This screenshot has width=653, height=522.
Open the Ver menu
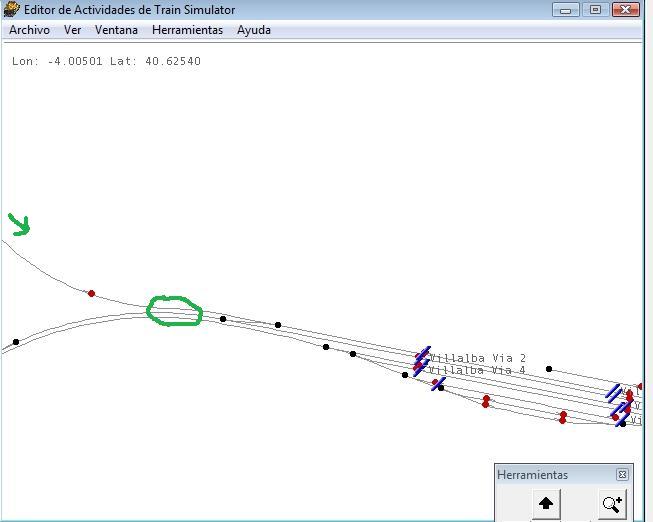coord(73,30)
